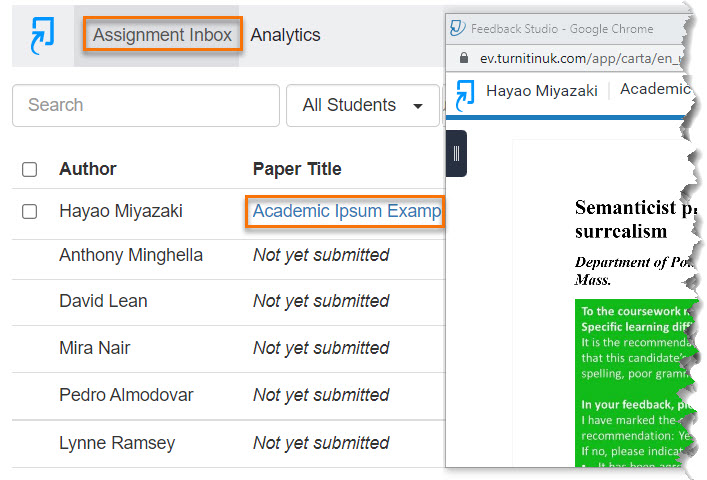
Task: Tick the select-all checkbox beside Author header
Action: [30, 169]
